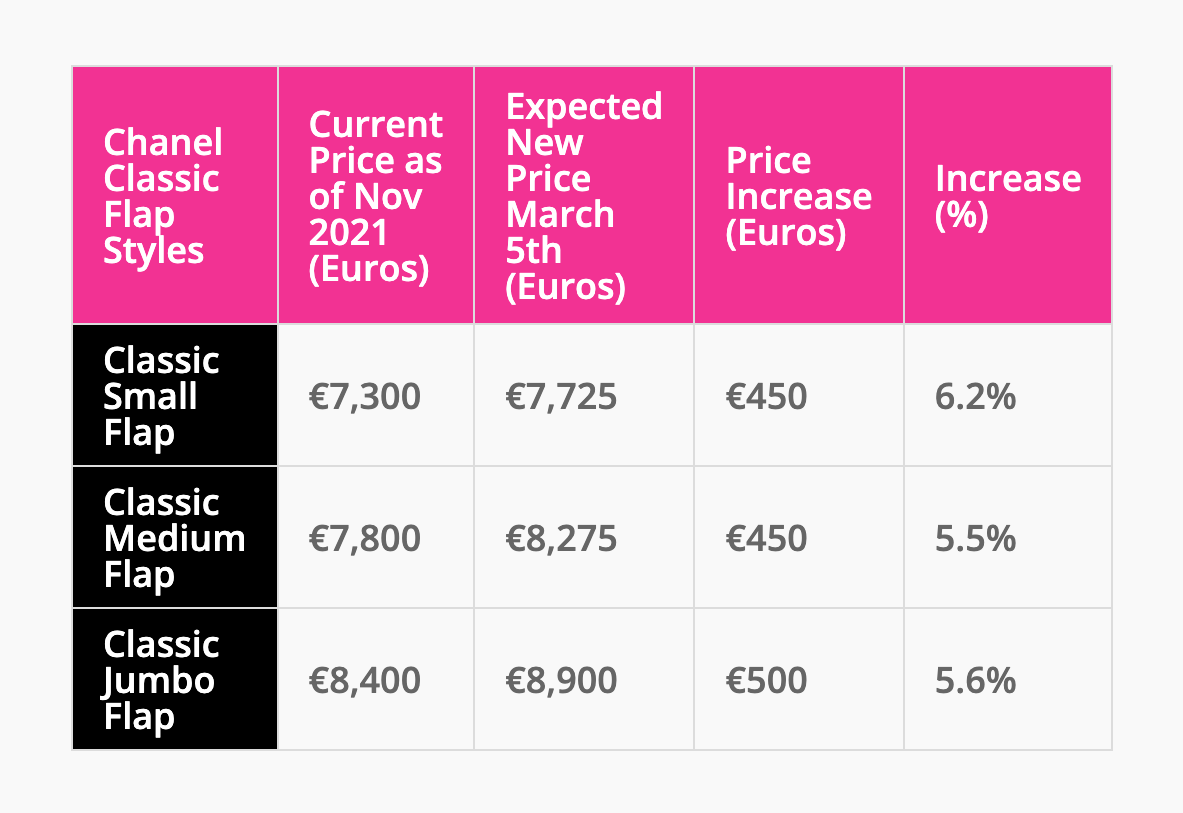The height and width of the screenshot is (813, 1183).
Task: Select the €450 increase in Medium Flap row
Action: click(x=766, y=539)
